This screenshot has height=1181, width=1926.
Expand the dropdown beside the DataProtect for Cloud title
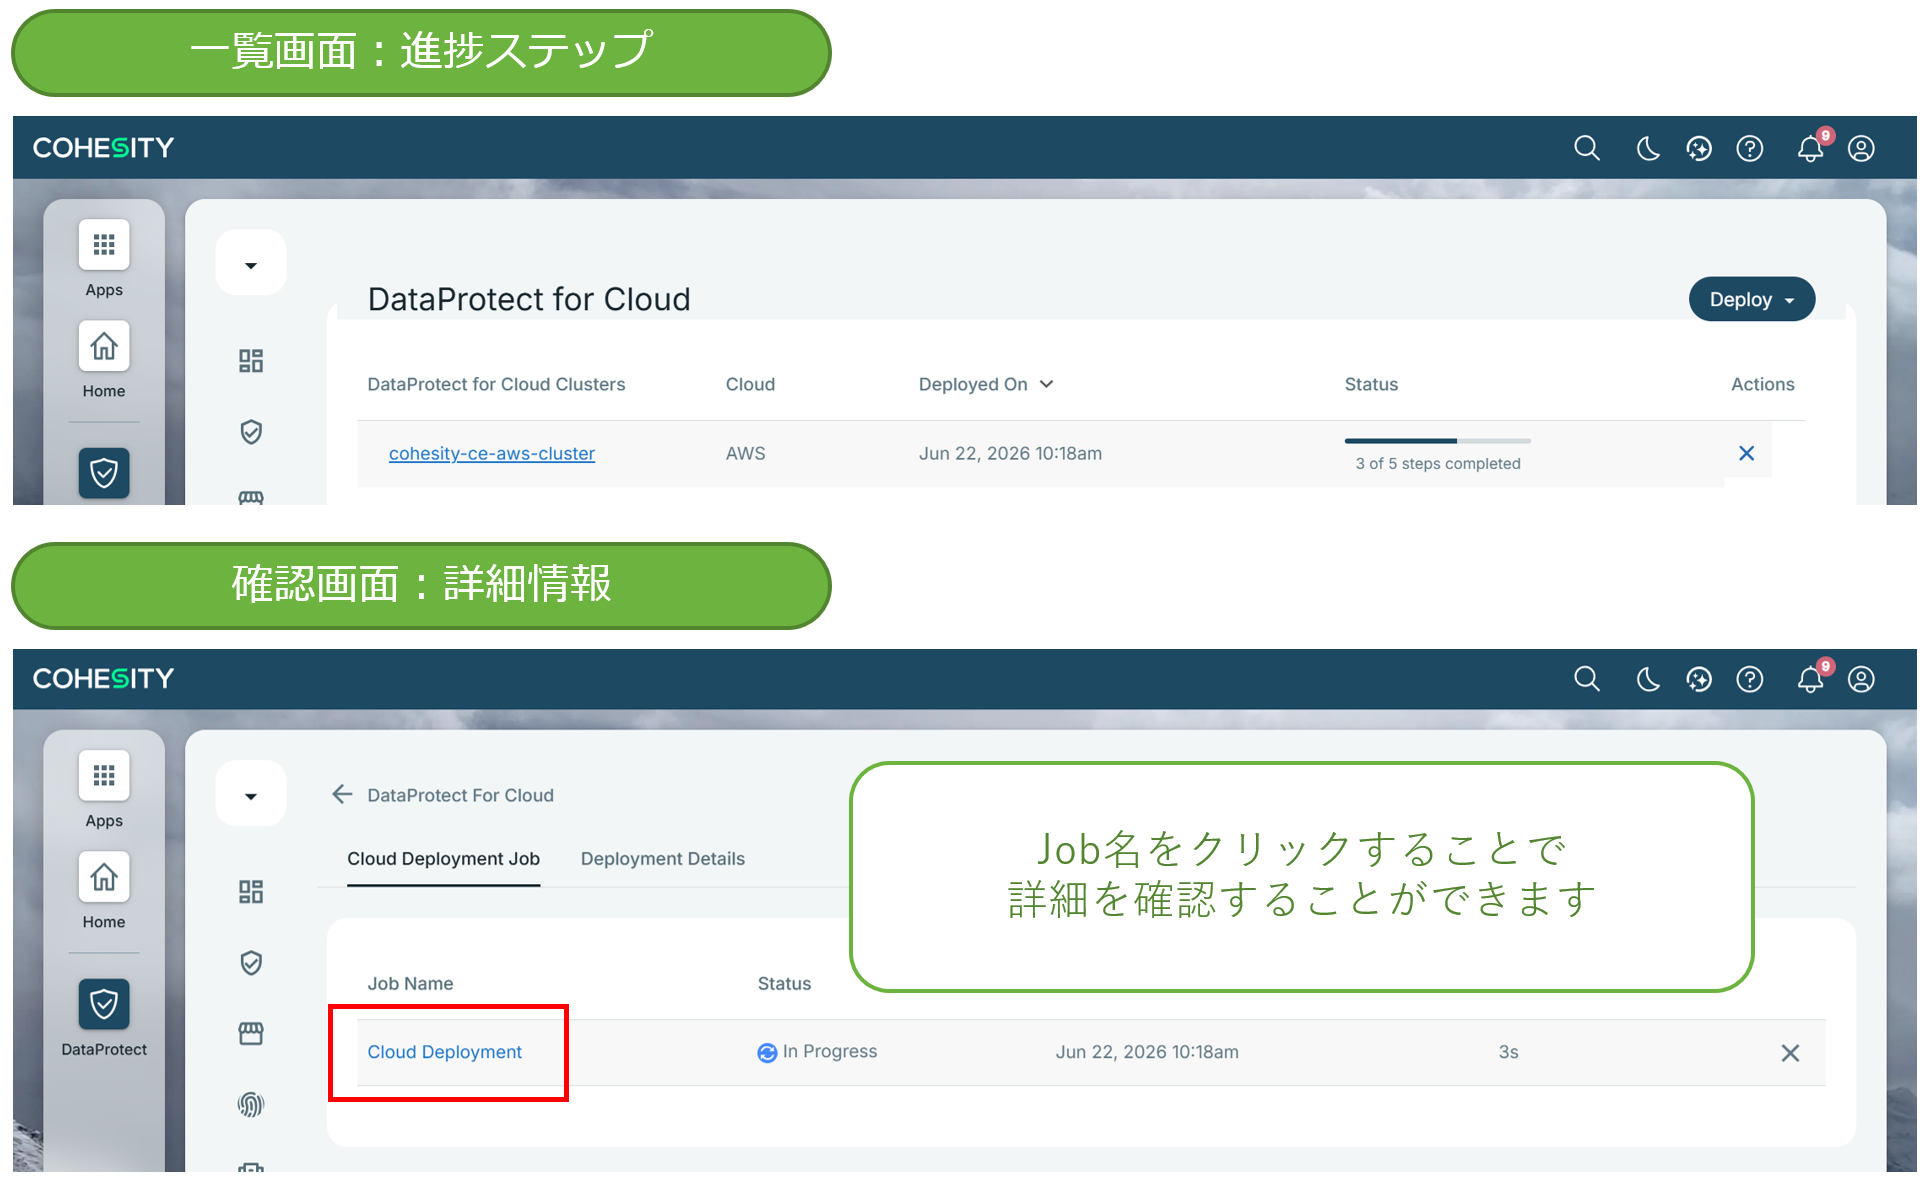251,265
